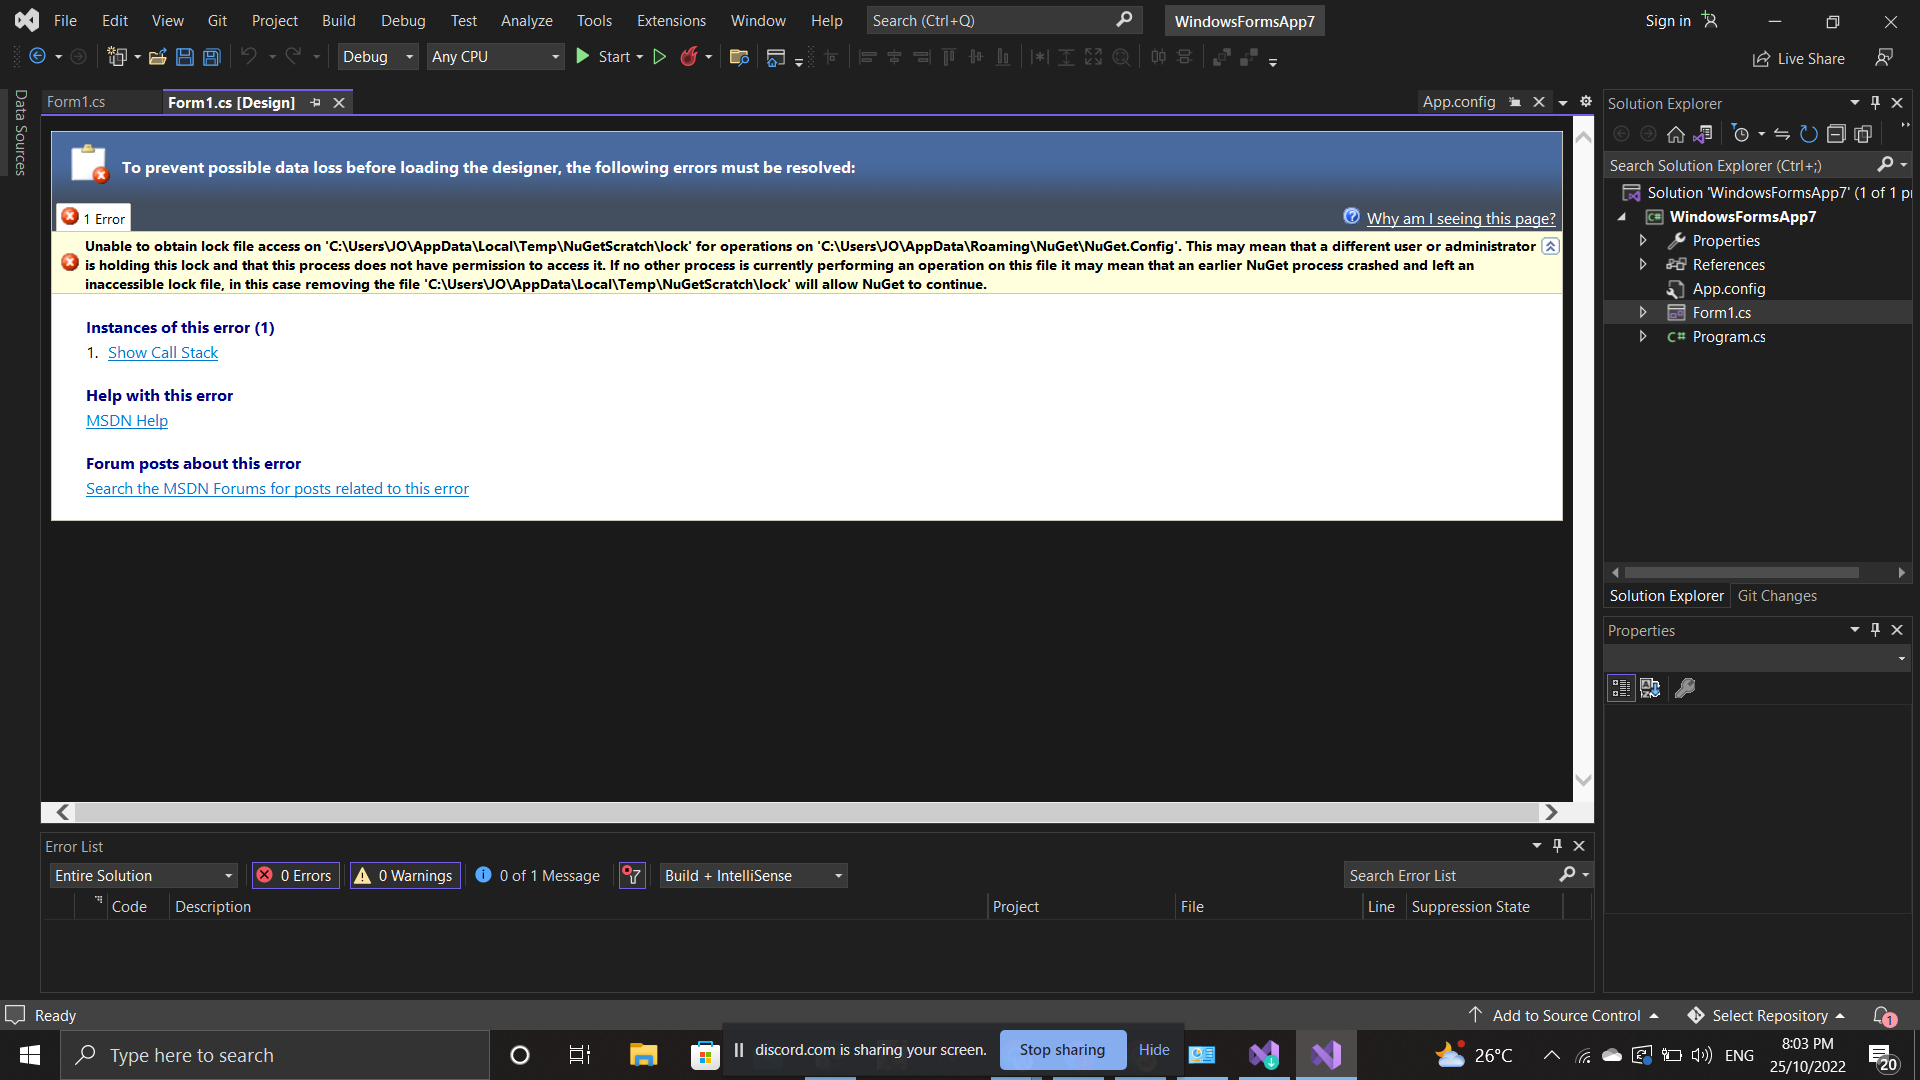Select the Alphabetical sort icon in Properties

click(1650, 688)
